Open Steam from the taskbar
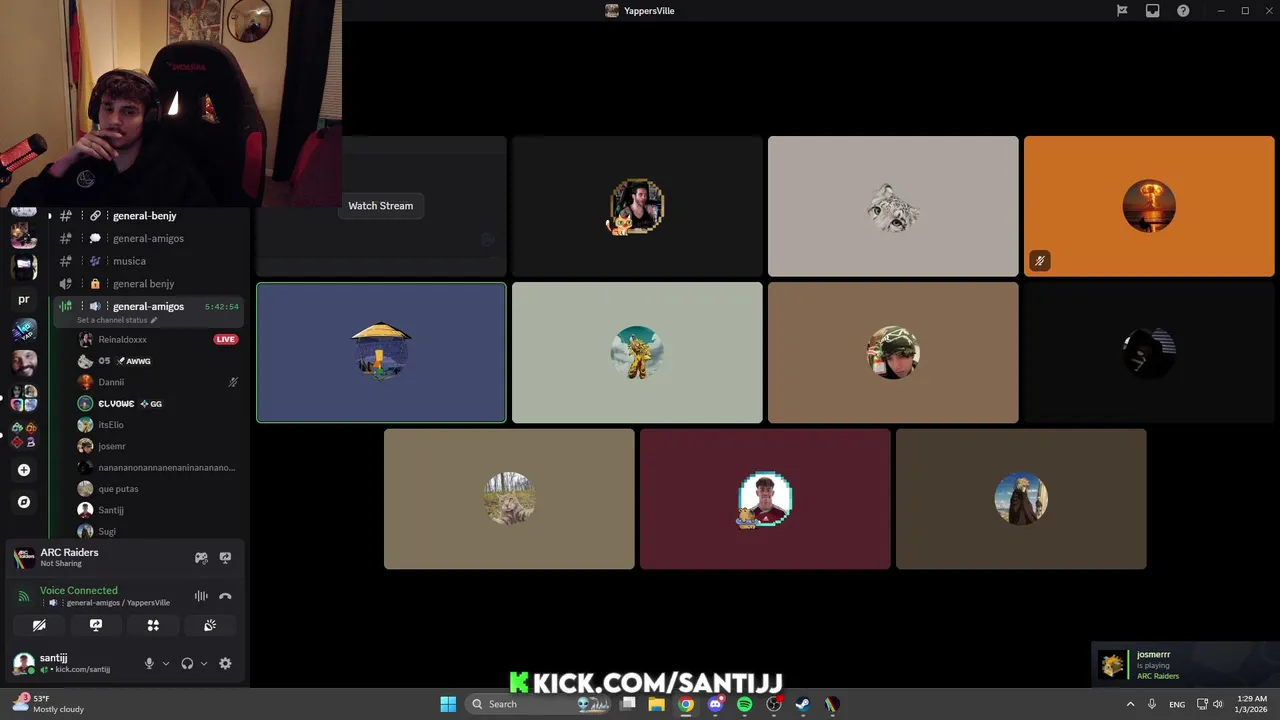 click(x=802, y=704)
